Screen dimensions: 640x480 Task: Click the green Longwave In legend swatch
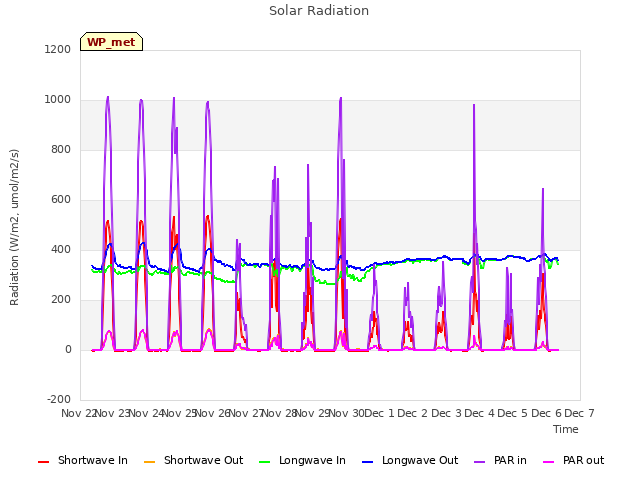[265, 462]
